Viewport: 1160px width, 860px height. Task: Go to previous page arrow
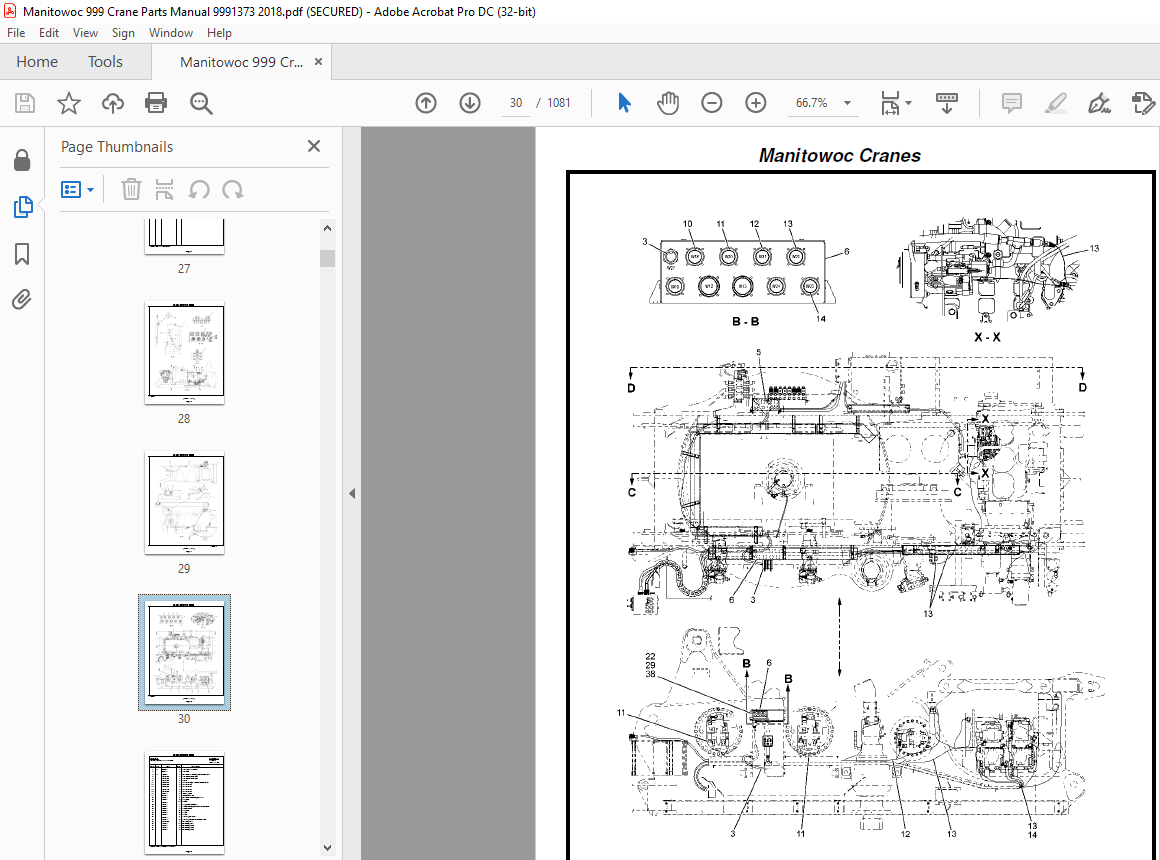coord(426,103)
